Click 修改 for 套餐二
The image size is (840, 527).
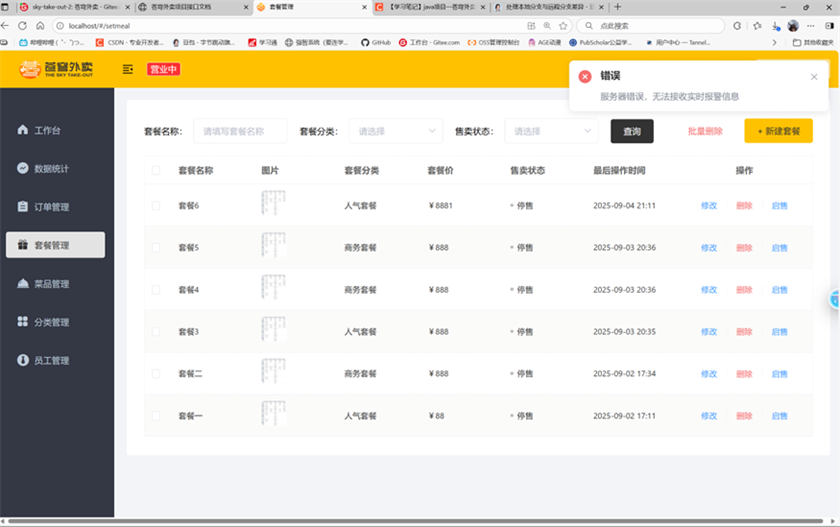coord(709,374)
